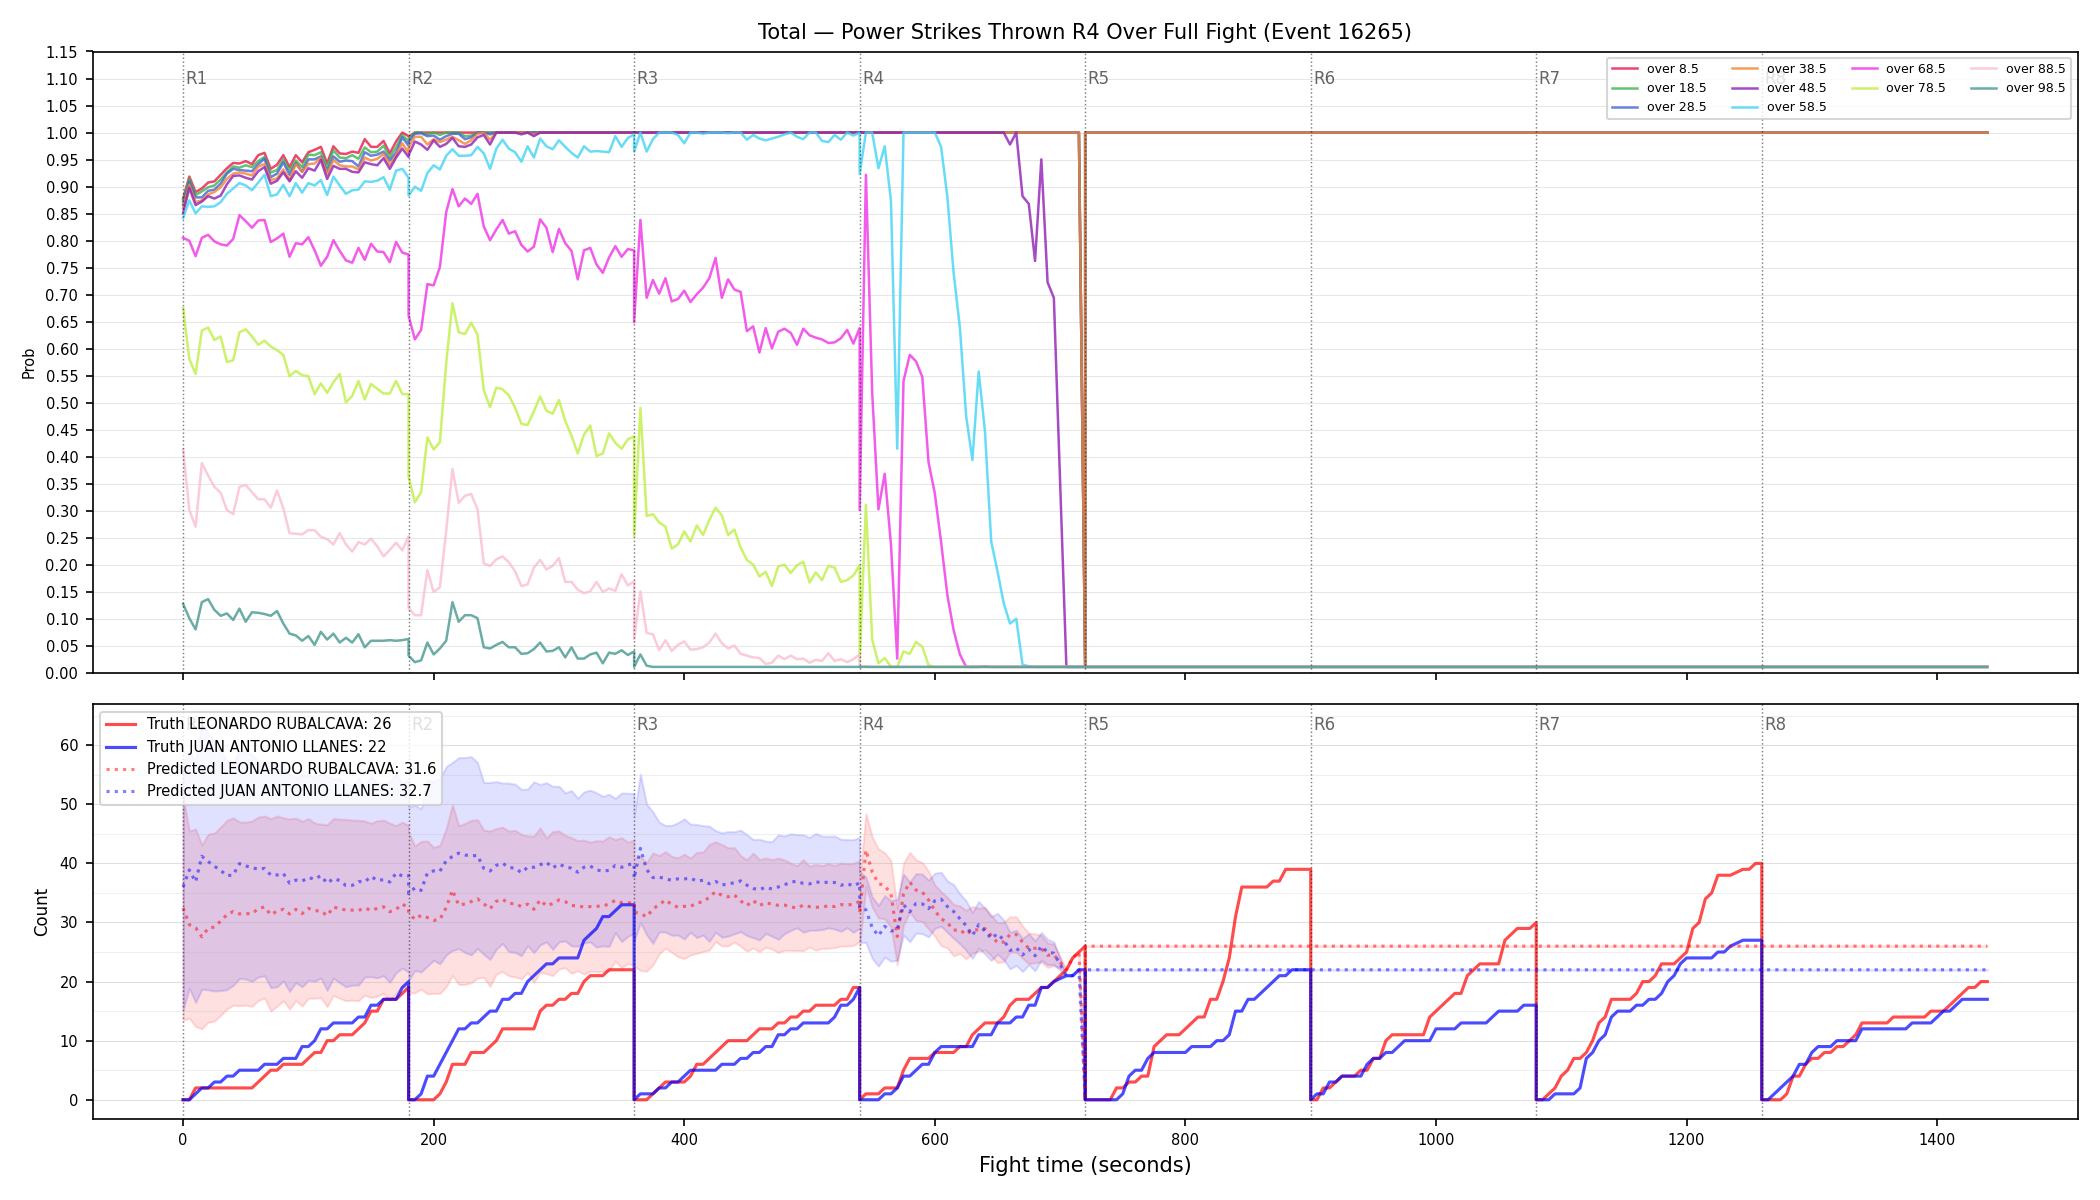The height and width of the screenshot is (1200, 2100).
Task: Click the 1400 tick on the time axis
Action: pos(1937,1139)
